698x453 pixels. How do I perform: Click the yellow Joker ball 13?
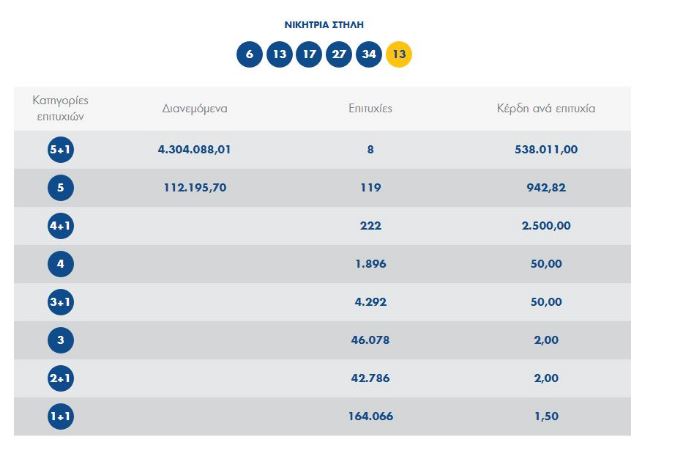pos(399,54)
